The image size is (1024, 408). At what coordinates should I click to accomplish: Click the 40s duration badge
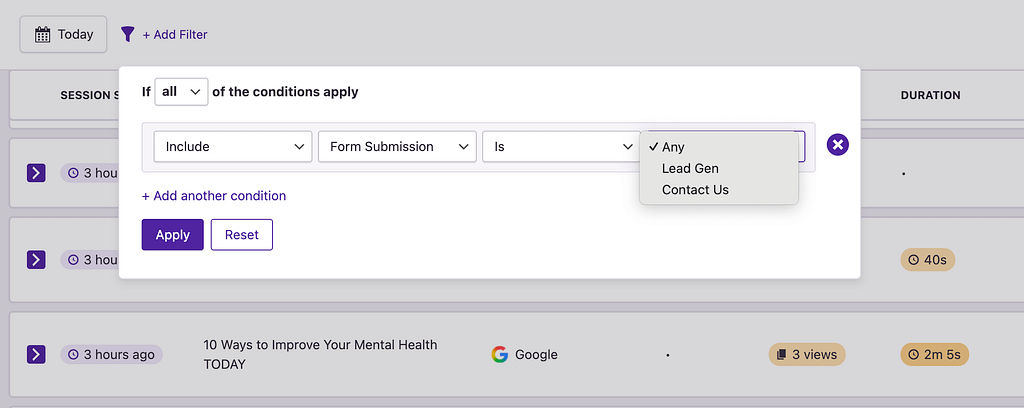[928, 260]
